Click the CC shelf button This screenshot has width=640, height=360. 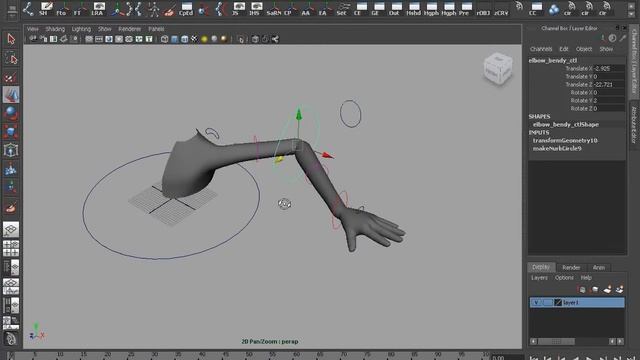point(535,8)
